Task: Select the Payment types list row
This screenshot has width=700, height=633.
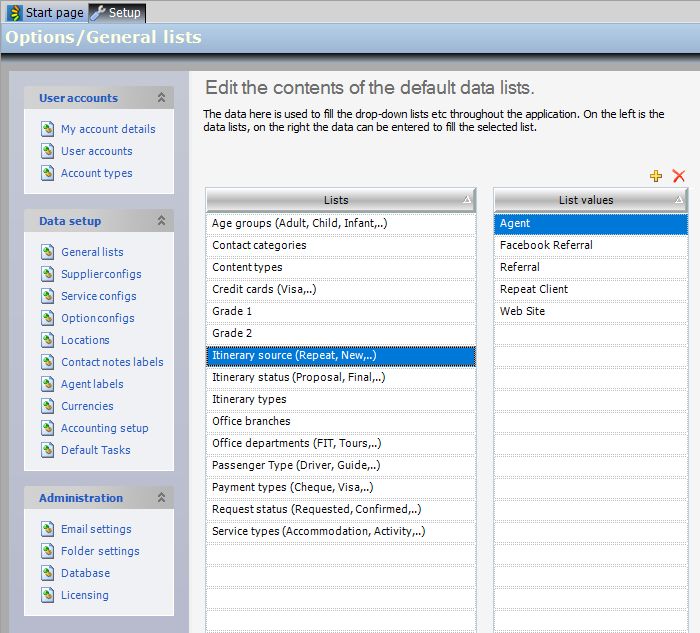Action: pyautogui.click(x=292, y=487)
